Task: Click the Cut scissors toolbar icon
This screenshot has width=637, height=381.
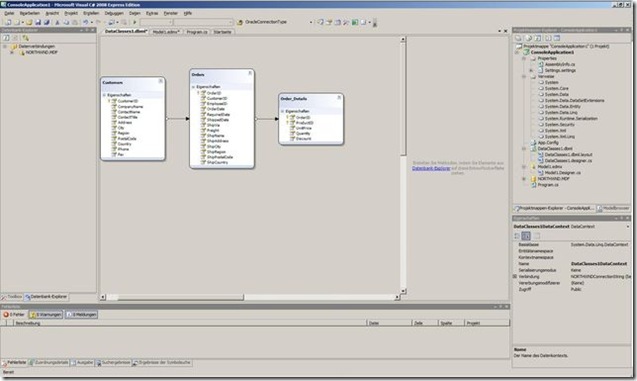Action: point(57,22)
